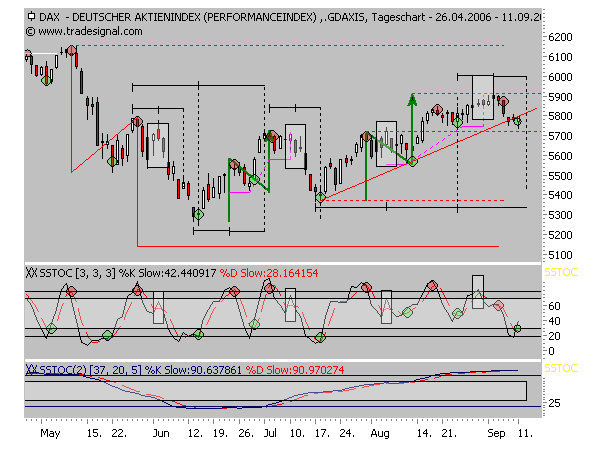The height and width of the screenshot is (450, 600).
Task: Select the Aug label on the date axis
Action: click(380, 433)
